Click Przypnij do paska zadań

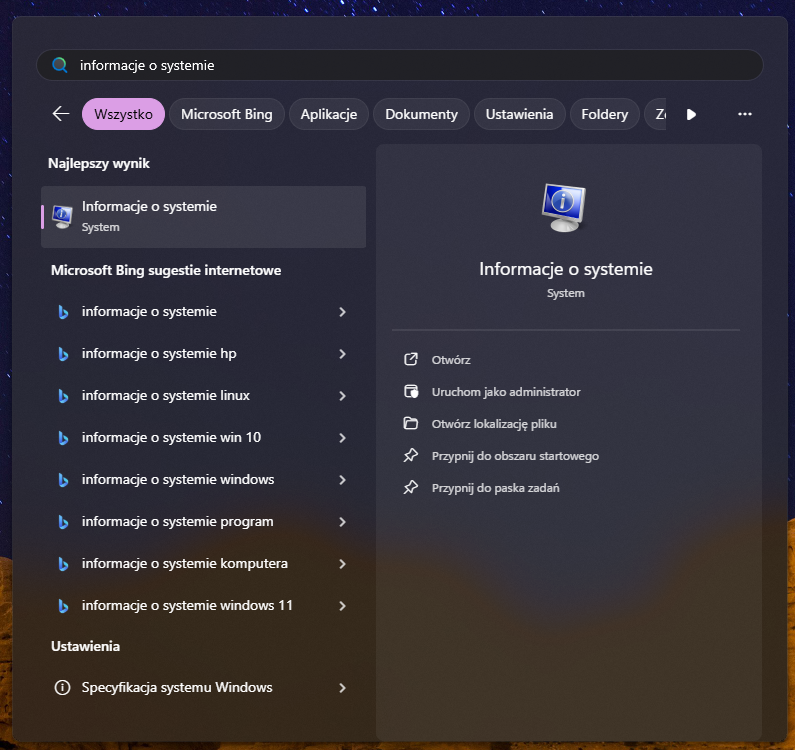point(495,488)
